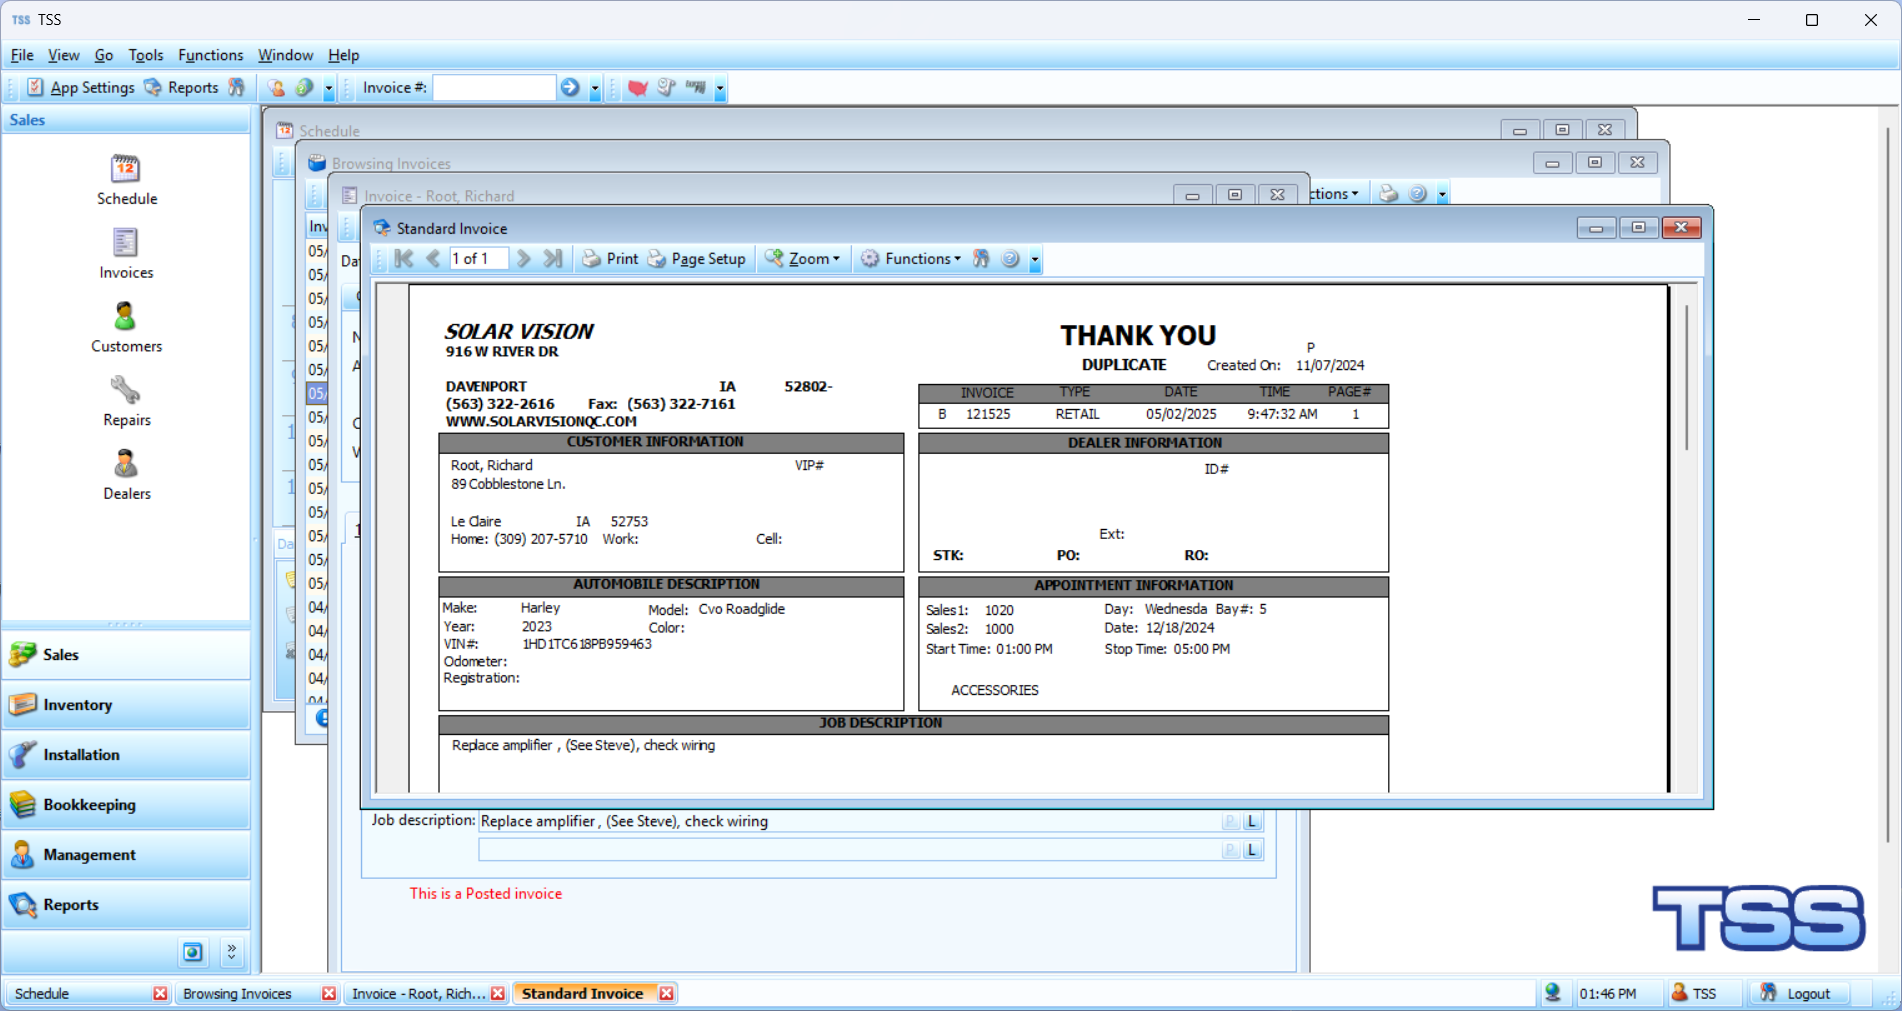Click the red USA map icon
The height and width of the screenshot is (1011, 1902).
(637, 88)
